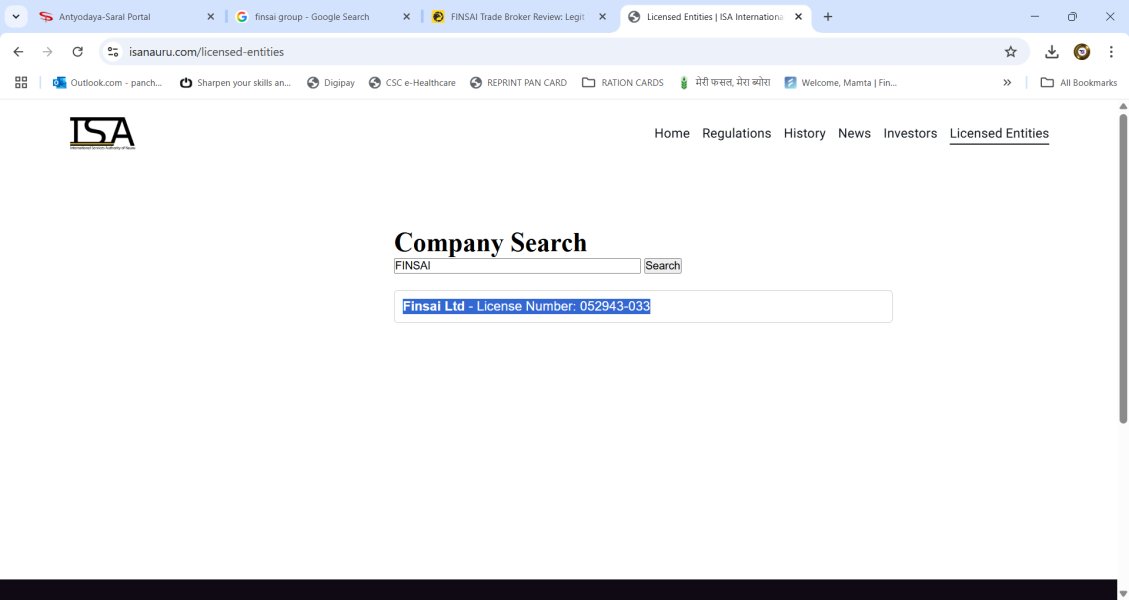Open the profile avatar icon
Image resolution: width=1129 pixels, height=600 pixels.
coord(1081,52)
